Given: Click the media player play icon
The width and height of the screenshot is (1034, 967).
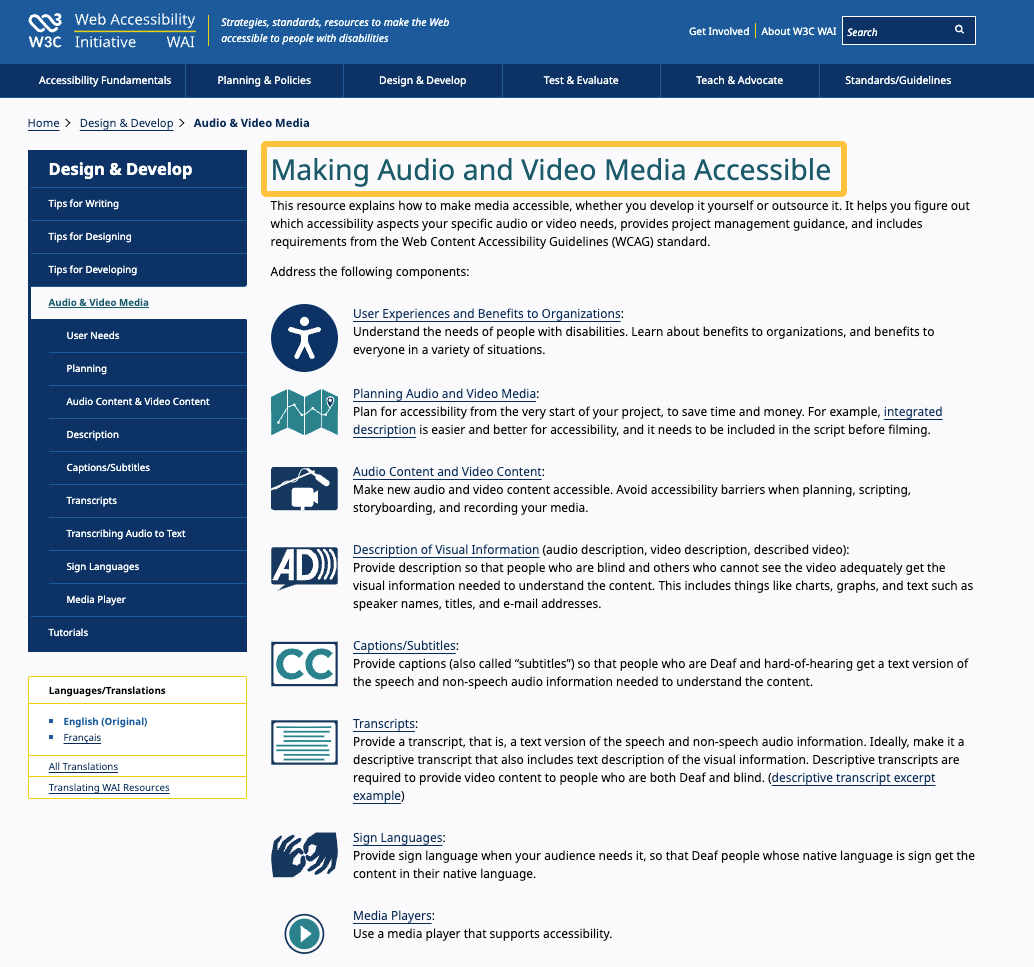Looking at the screenshot, I should pyautogui.click(x=304, y=934).
